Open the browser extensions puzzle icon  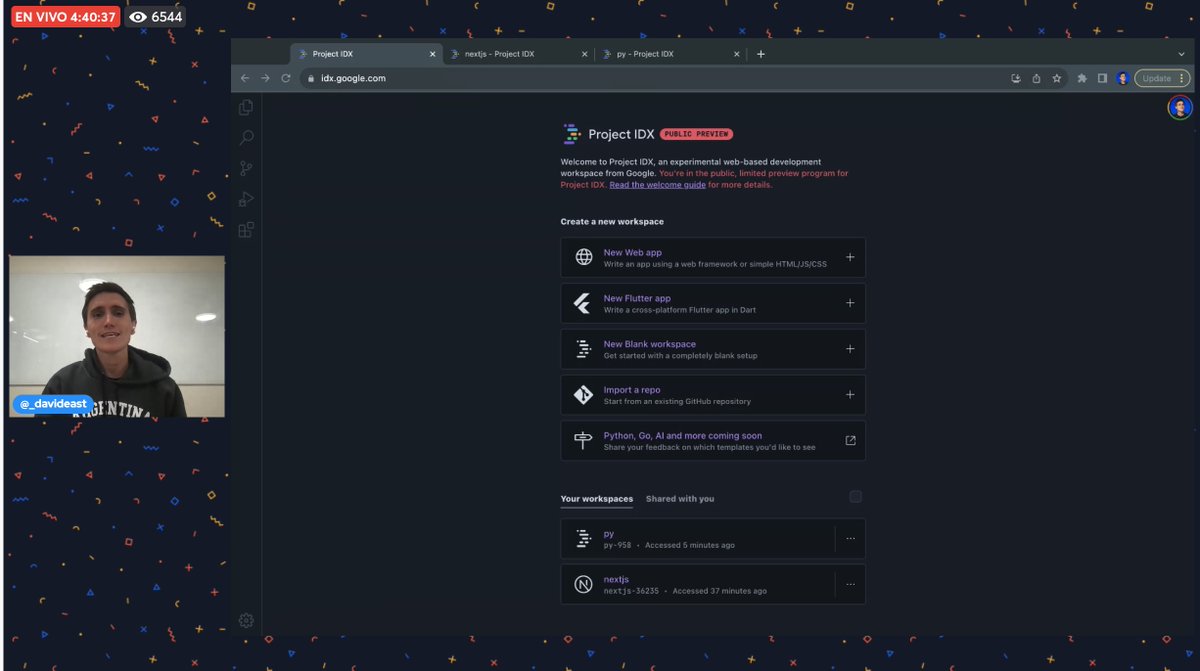tap(1082, 78)
